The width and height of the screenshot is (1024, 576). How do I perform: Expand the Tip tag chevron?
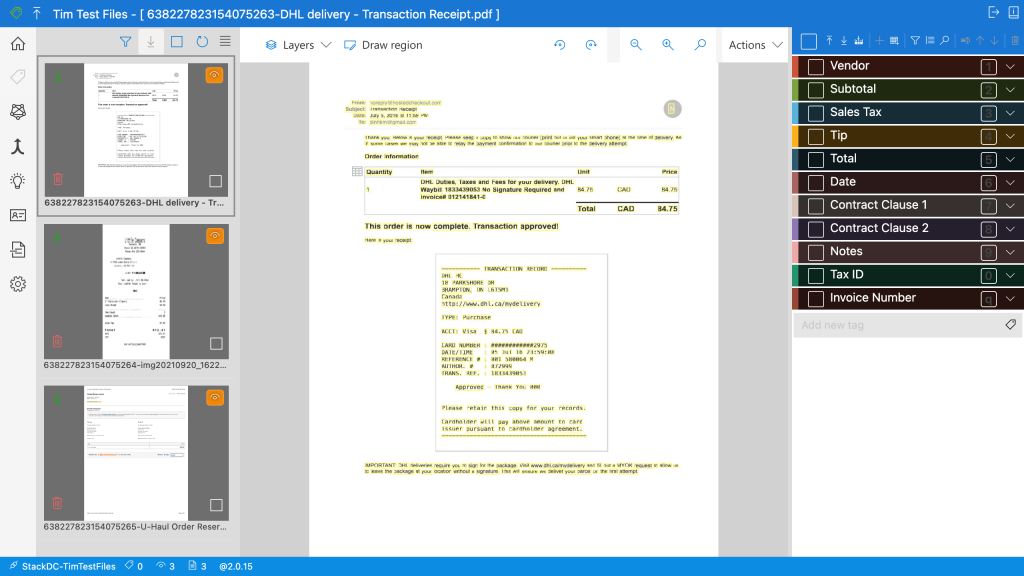point(1010,136)
